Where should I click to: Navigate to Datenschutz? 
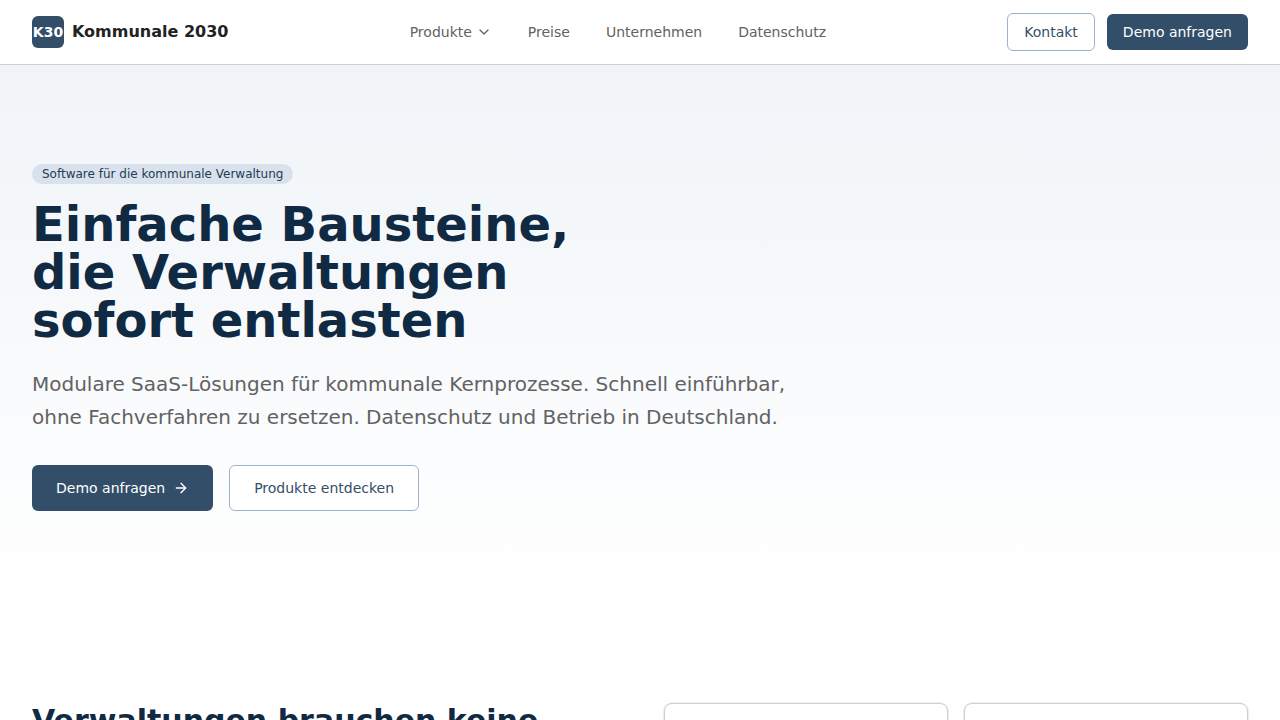click(x=782, y=32)
